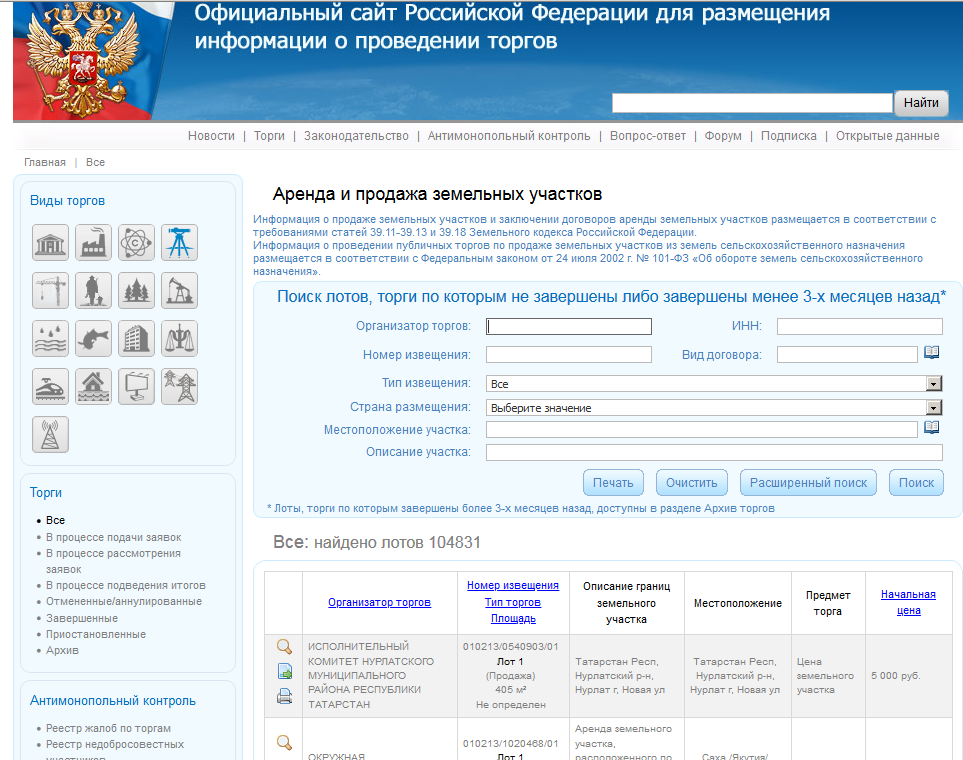
Task: Open the book icon beside Вид договора
Action: point(932,353)
